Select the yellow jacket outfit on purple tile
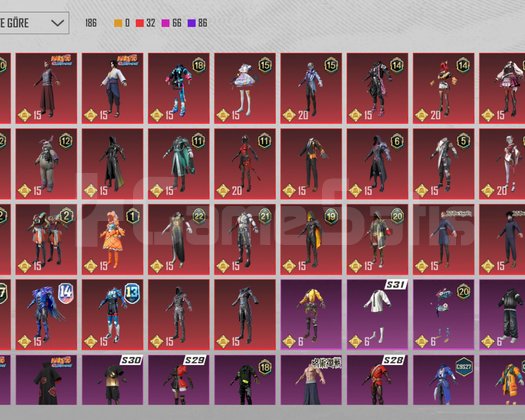Image resolution: width=525 pixels, height=420 pixels. pyautogui.click(x=311, y=315)
